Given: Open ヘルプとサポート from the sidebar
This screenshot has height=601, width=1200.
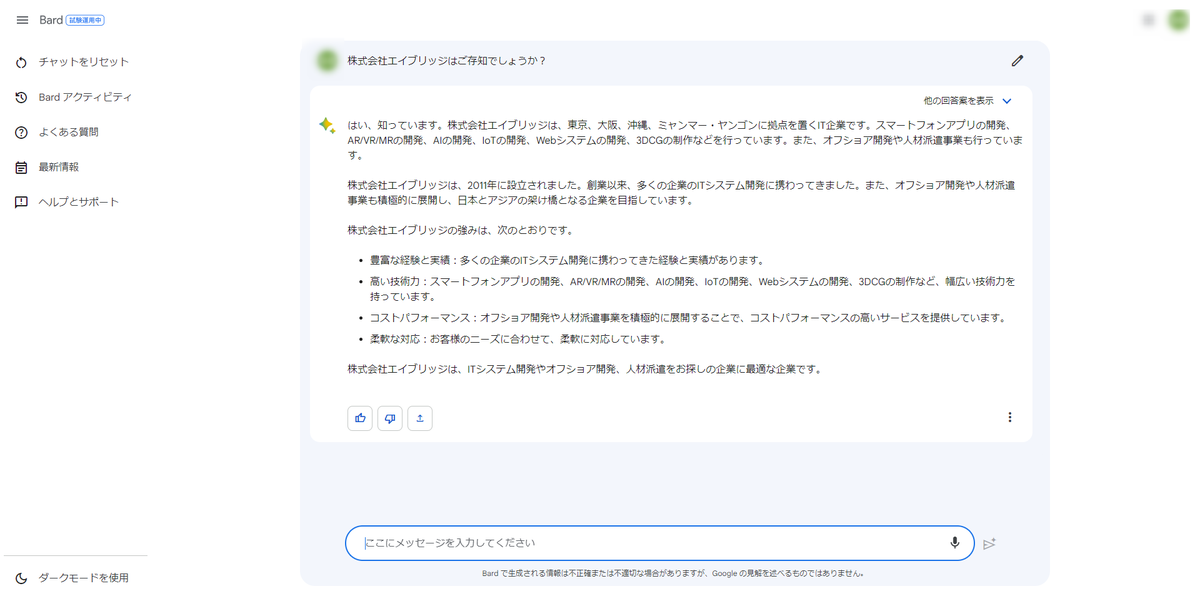Looking at the screenshot, I should (x=79, y=201).
